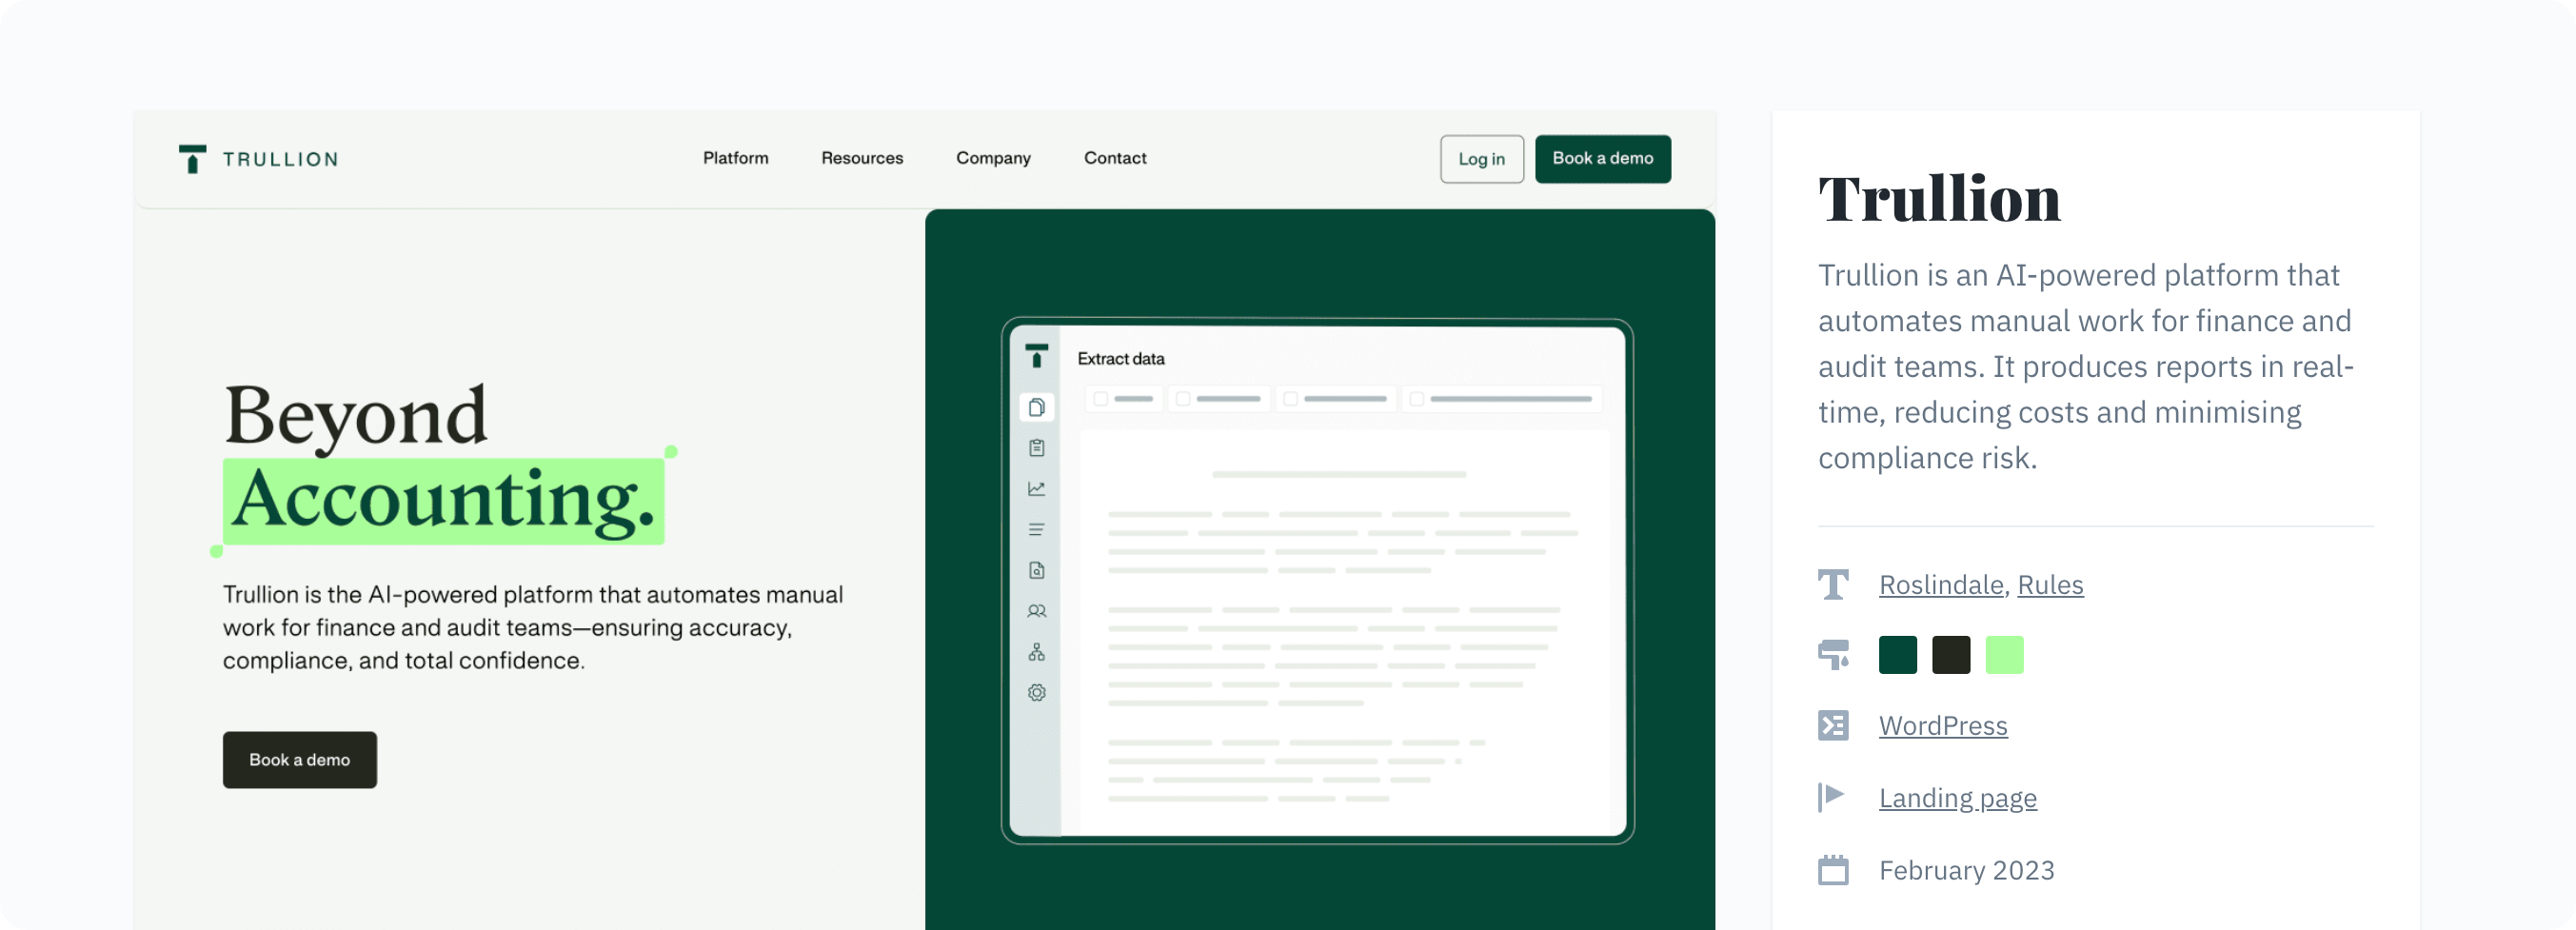Open the Rules font link

tap(2050, 584)
